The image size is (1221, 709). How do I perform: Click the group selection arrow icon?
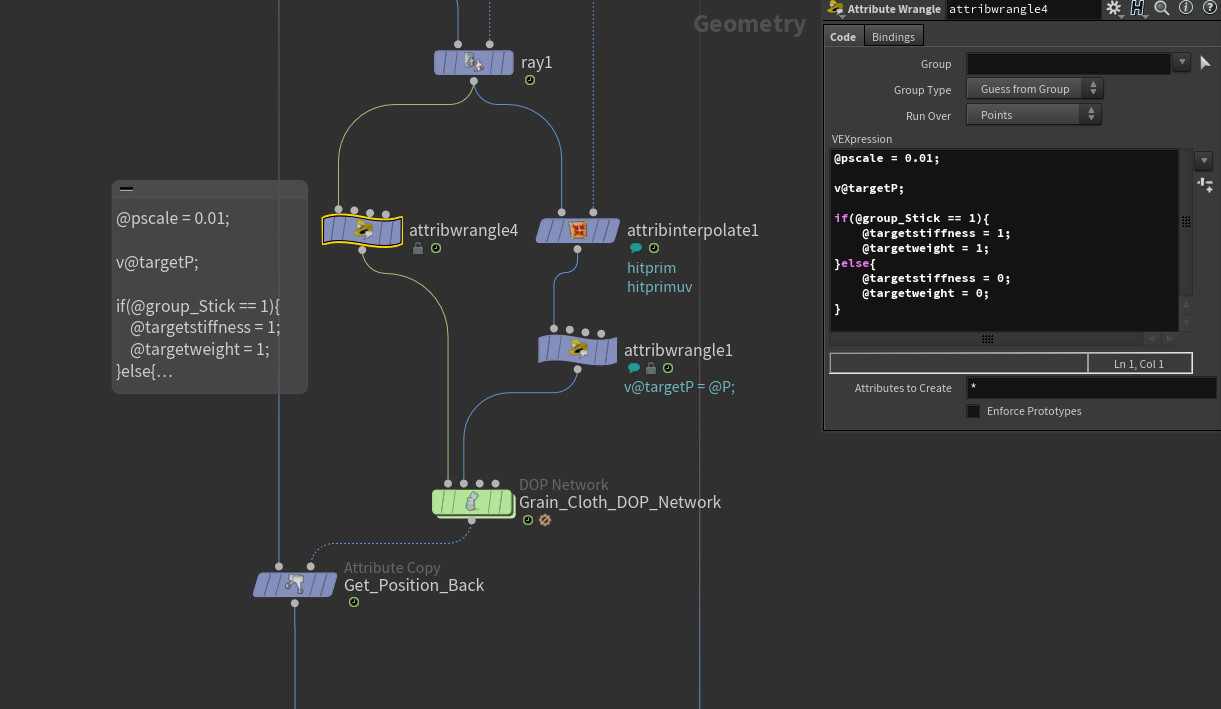click(1205, 62)
